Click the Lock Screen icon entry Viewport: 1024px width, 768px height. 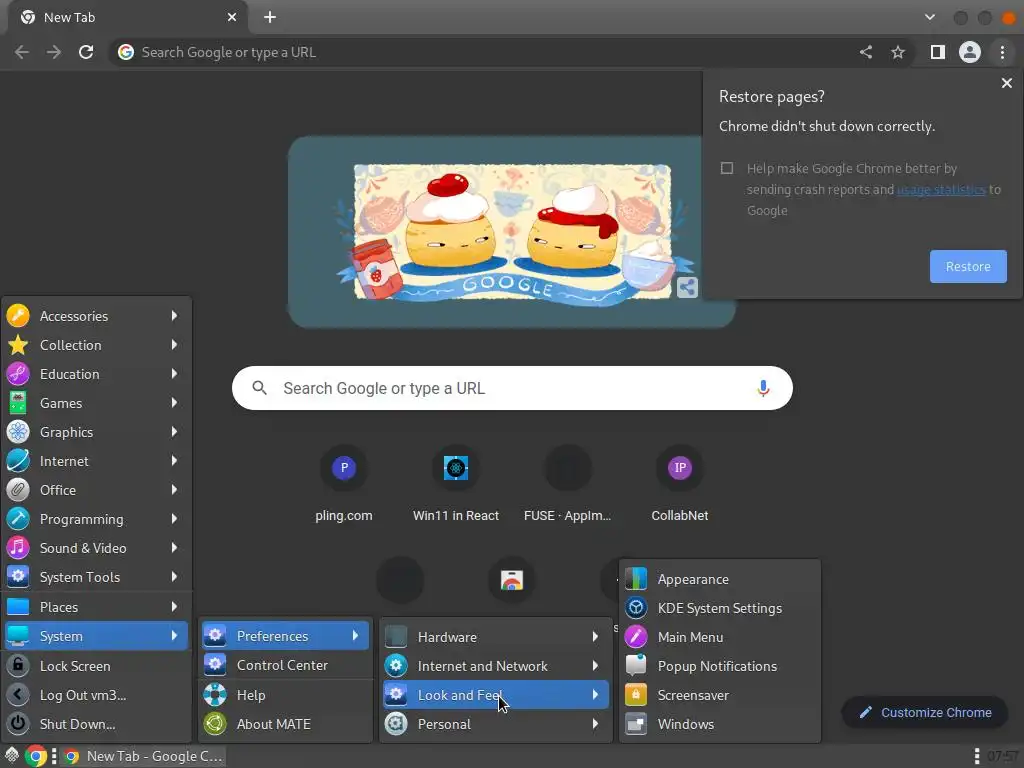pos(96,666)
